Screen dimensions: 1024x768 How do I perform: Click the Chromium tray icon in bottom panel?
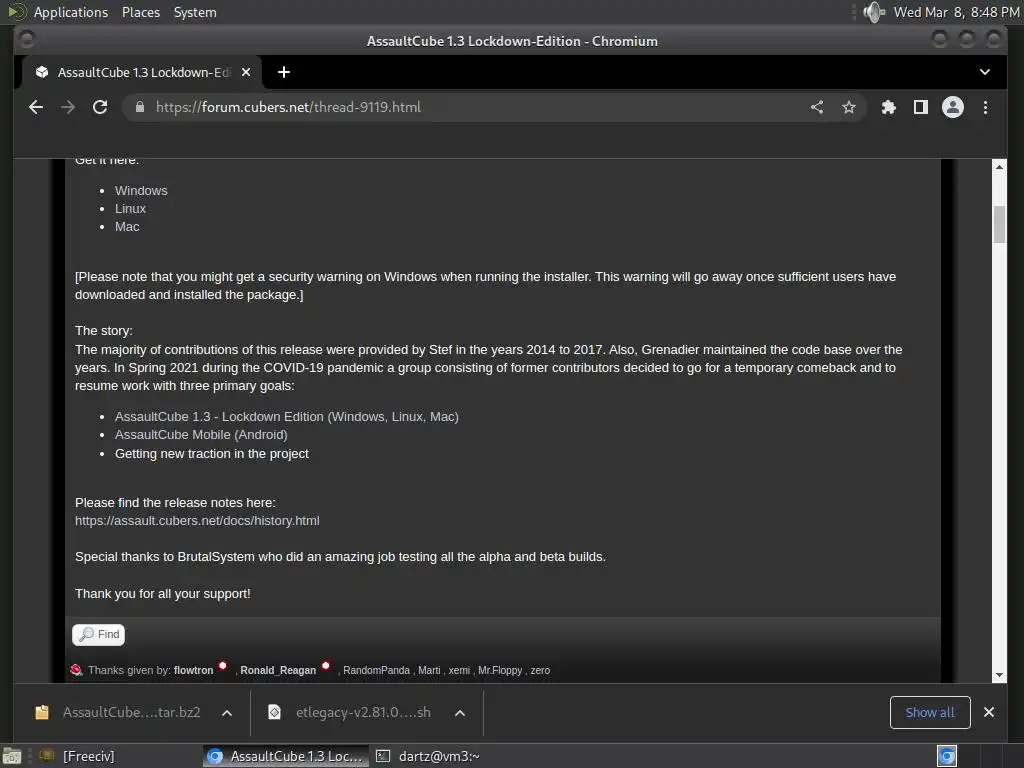click(x=947, y=756)
